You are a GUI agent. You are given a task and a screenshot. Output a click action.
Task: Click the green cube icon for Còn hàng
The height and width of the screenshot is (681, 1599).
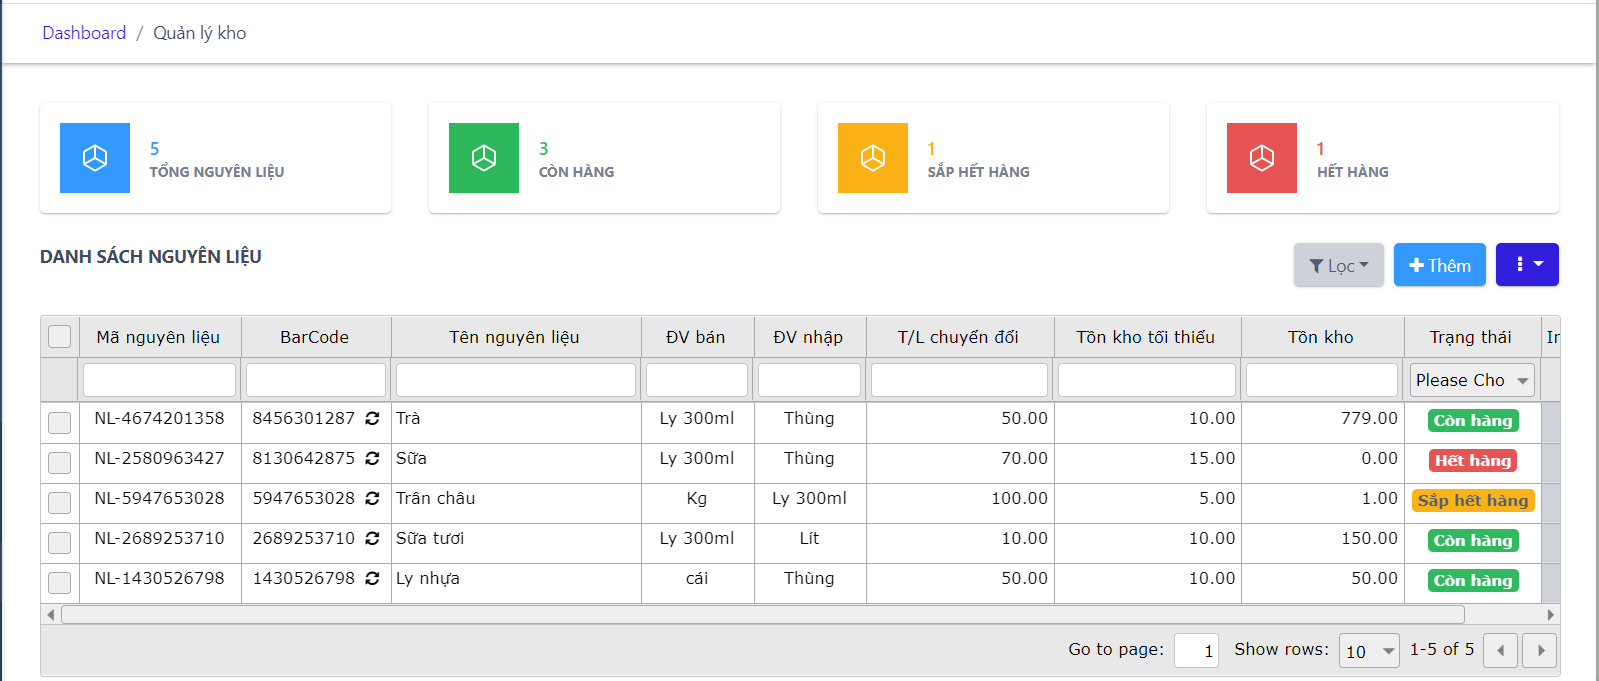(x=484, y=158)
